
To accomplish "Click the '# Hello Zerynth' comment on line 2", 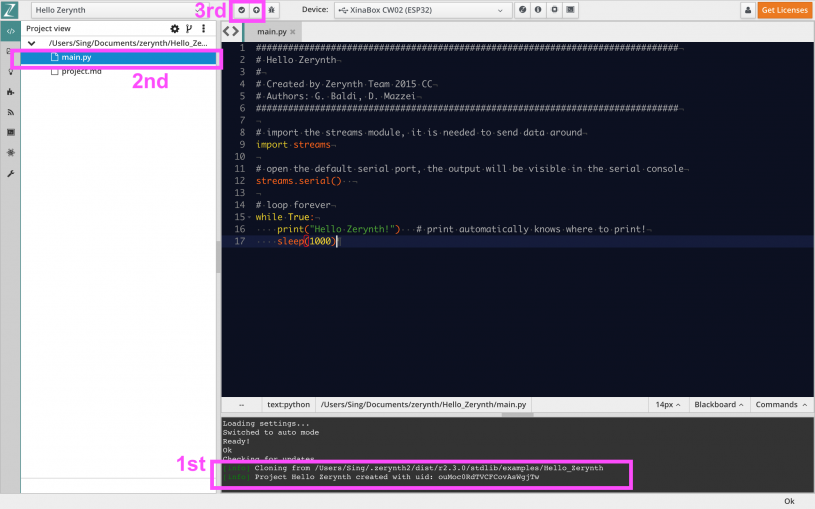I will click(296, 60).
